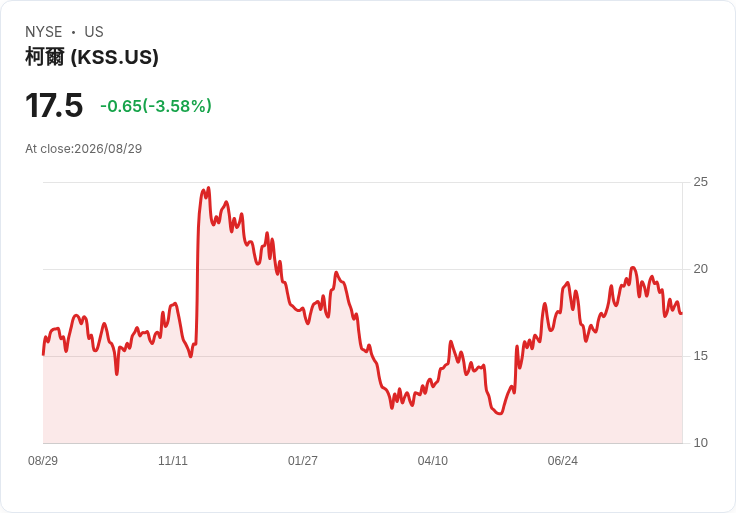Click the stock name 柯爾 (KSS.US)
Screen dimensions: 736x513
[x=92, y=57]
